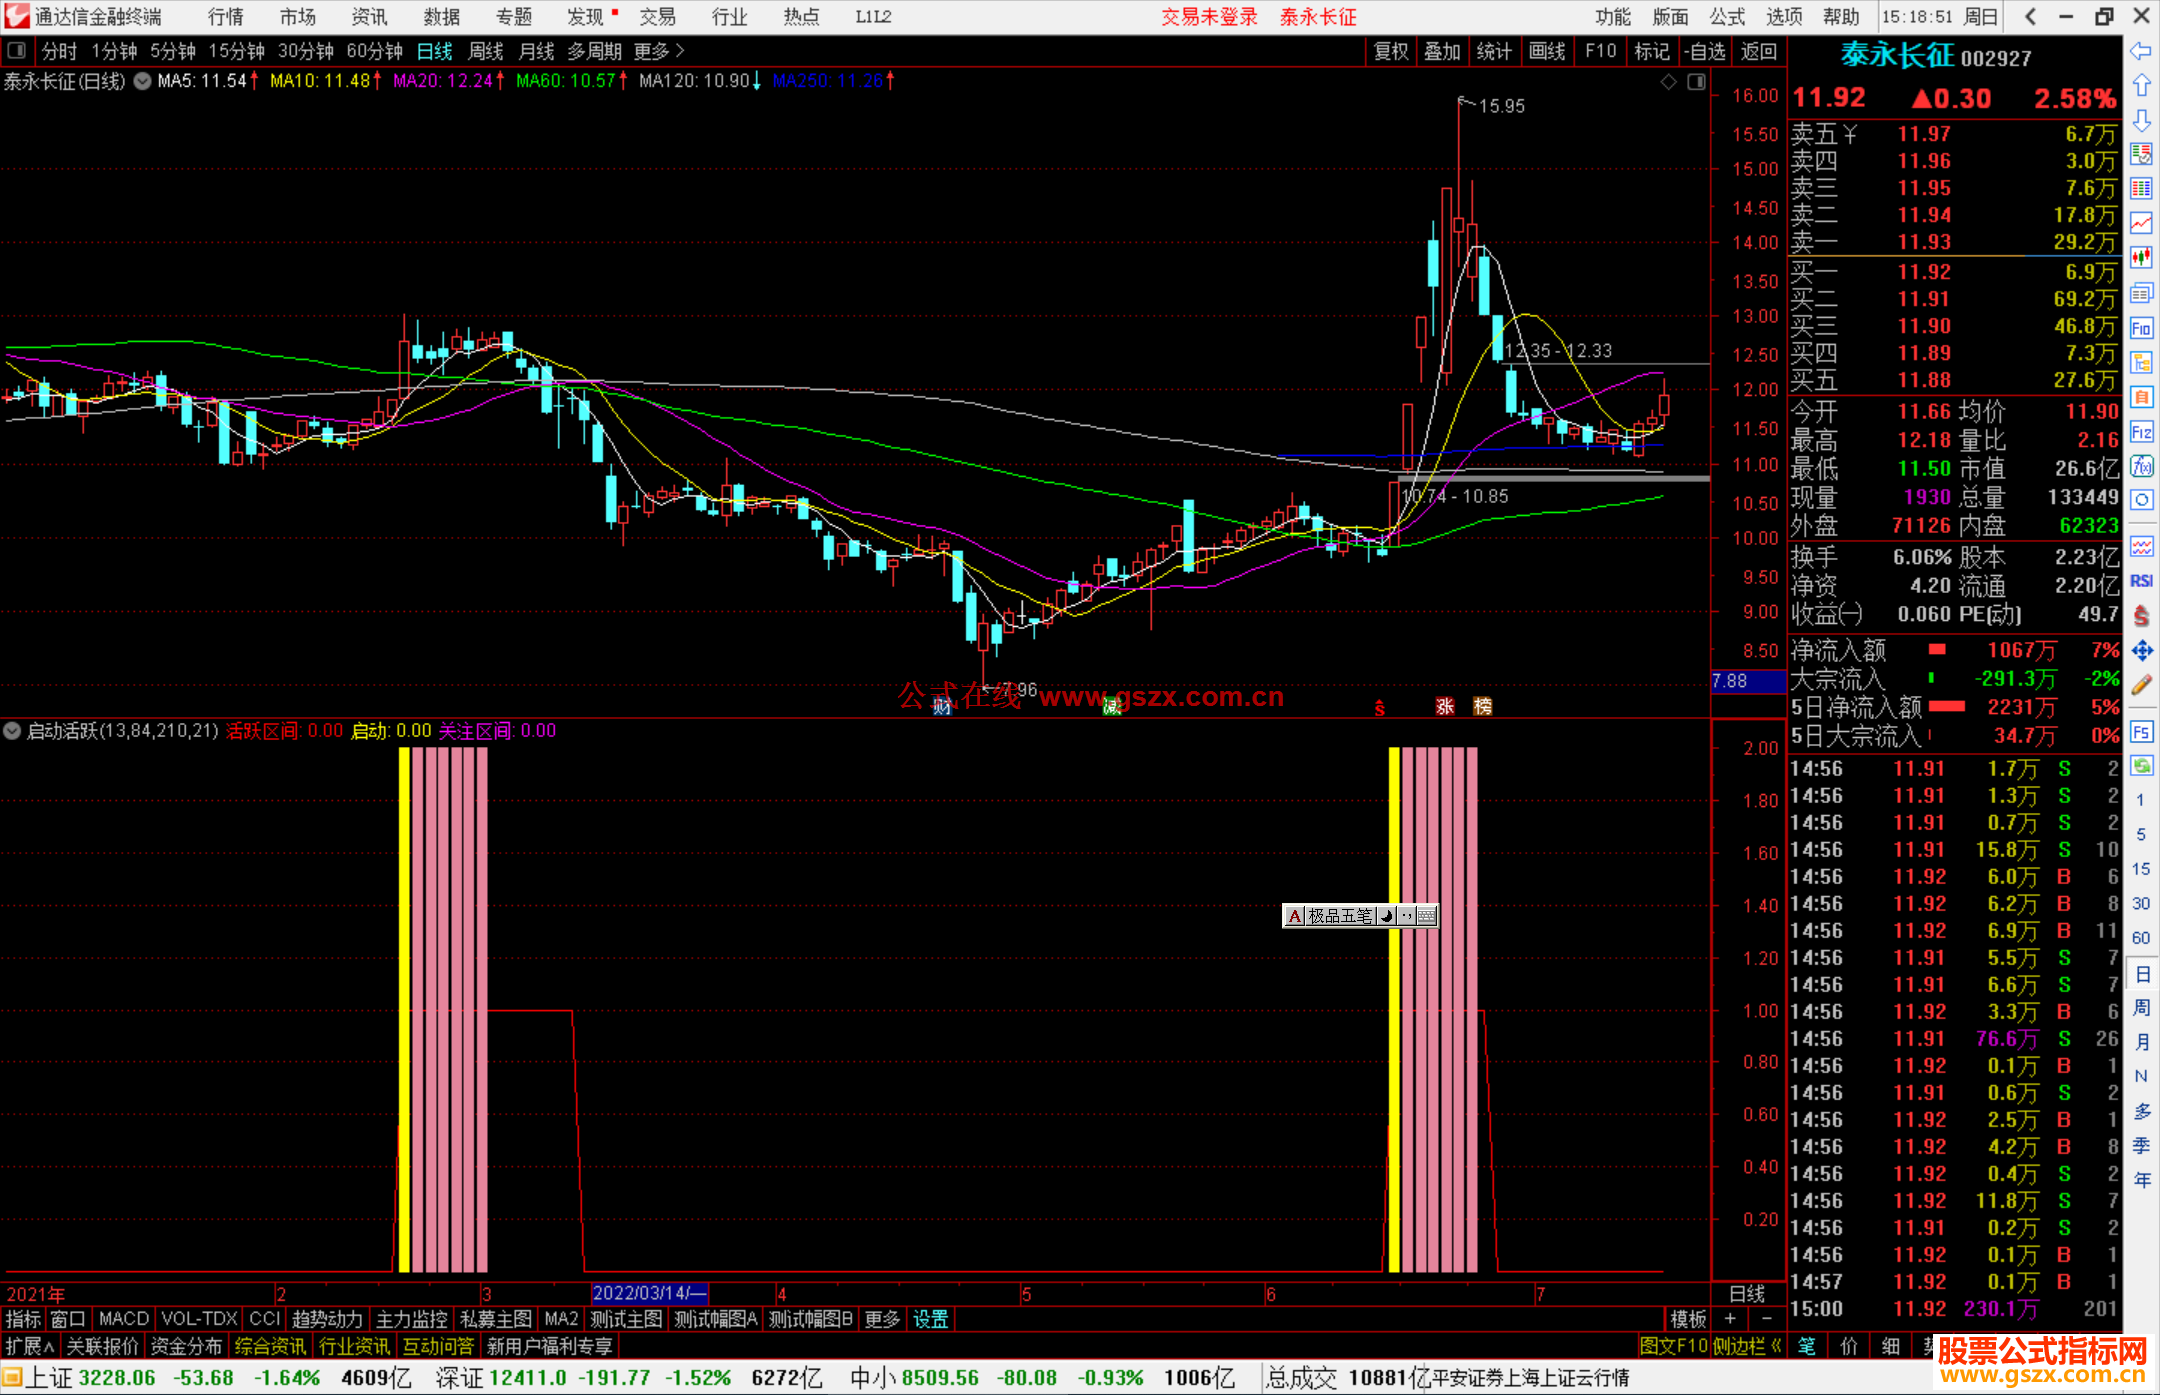Viewport: 2160px width, 1395px height.
Task: Click the -自选 remove from watchlist button
Action: coord(1705,51)
